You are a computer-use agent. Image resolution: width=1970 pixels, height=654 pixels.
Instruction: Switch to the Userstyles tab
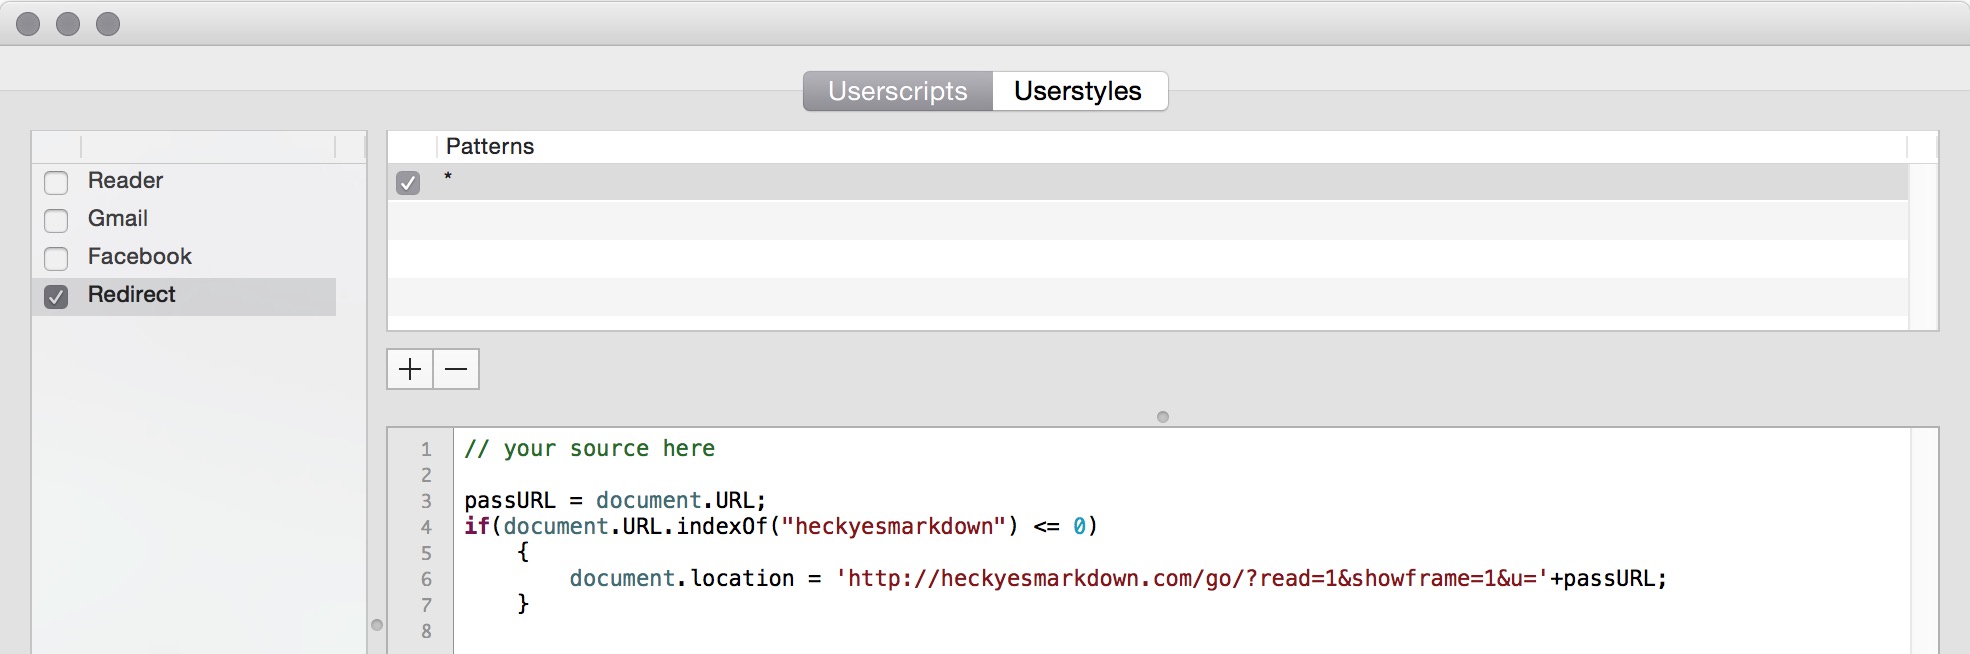coord(1079,91)
